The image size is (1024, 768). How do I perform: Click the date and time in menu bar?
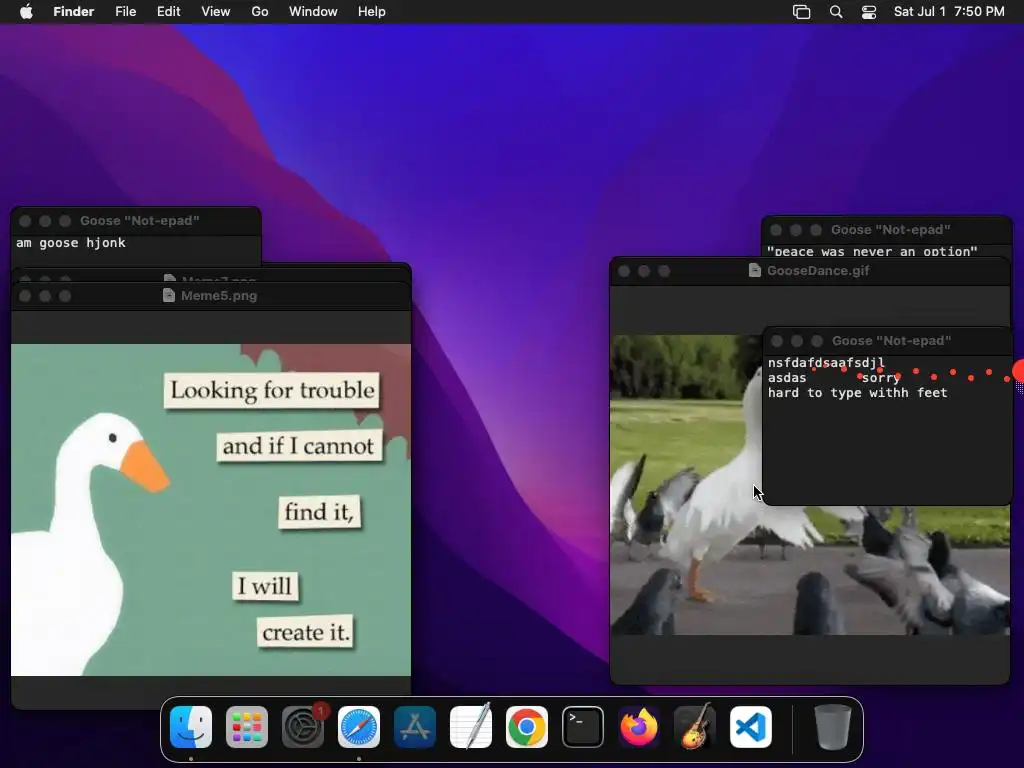(949, 12)
